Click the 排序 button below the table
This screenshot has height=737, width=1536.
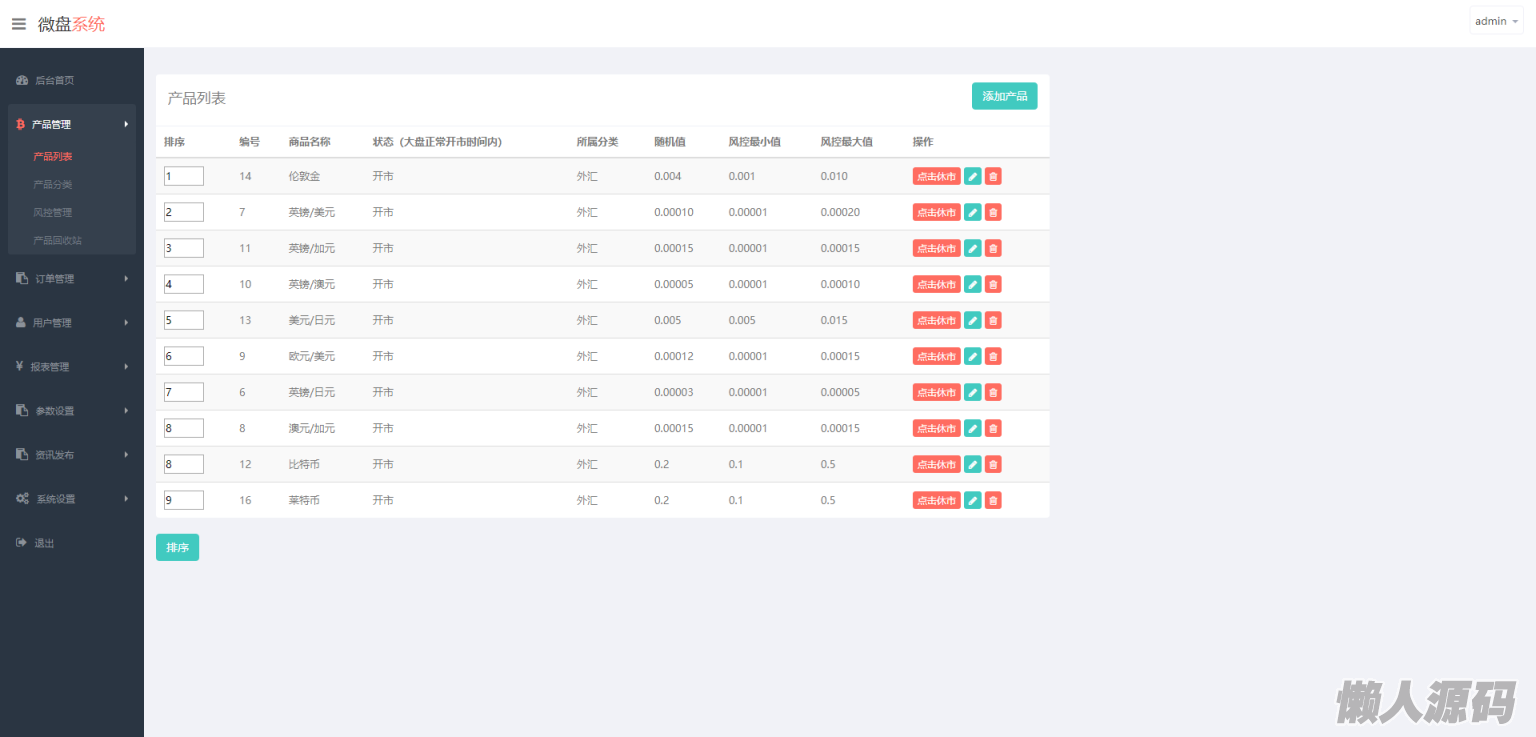[177, 548]
